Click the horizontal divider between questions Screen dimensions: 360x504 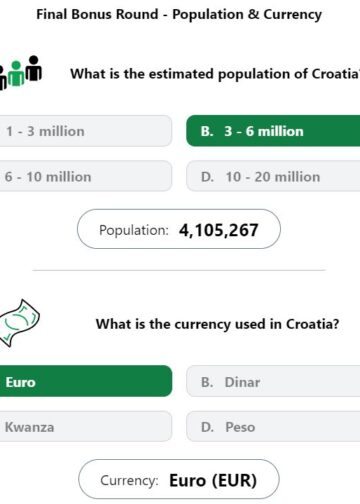tap(179, 270)
